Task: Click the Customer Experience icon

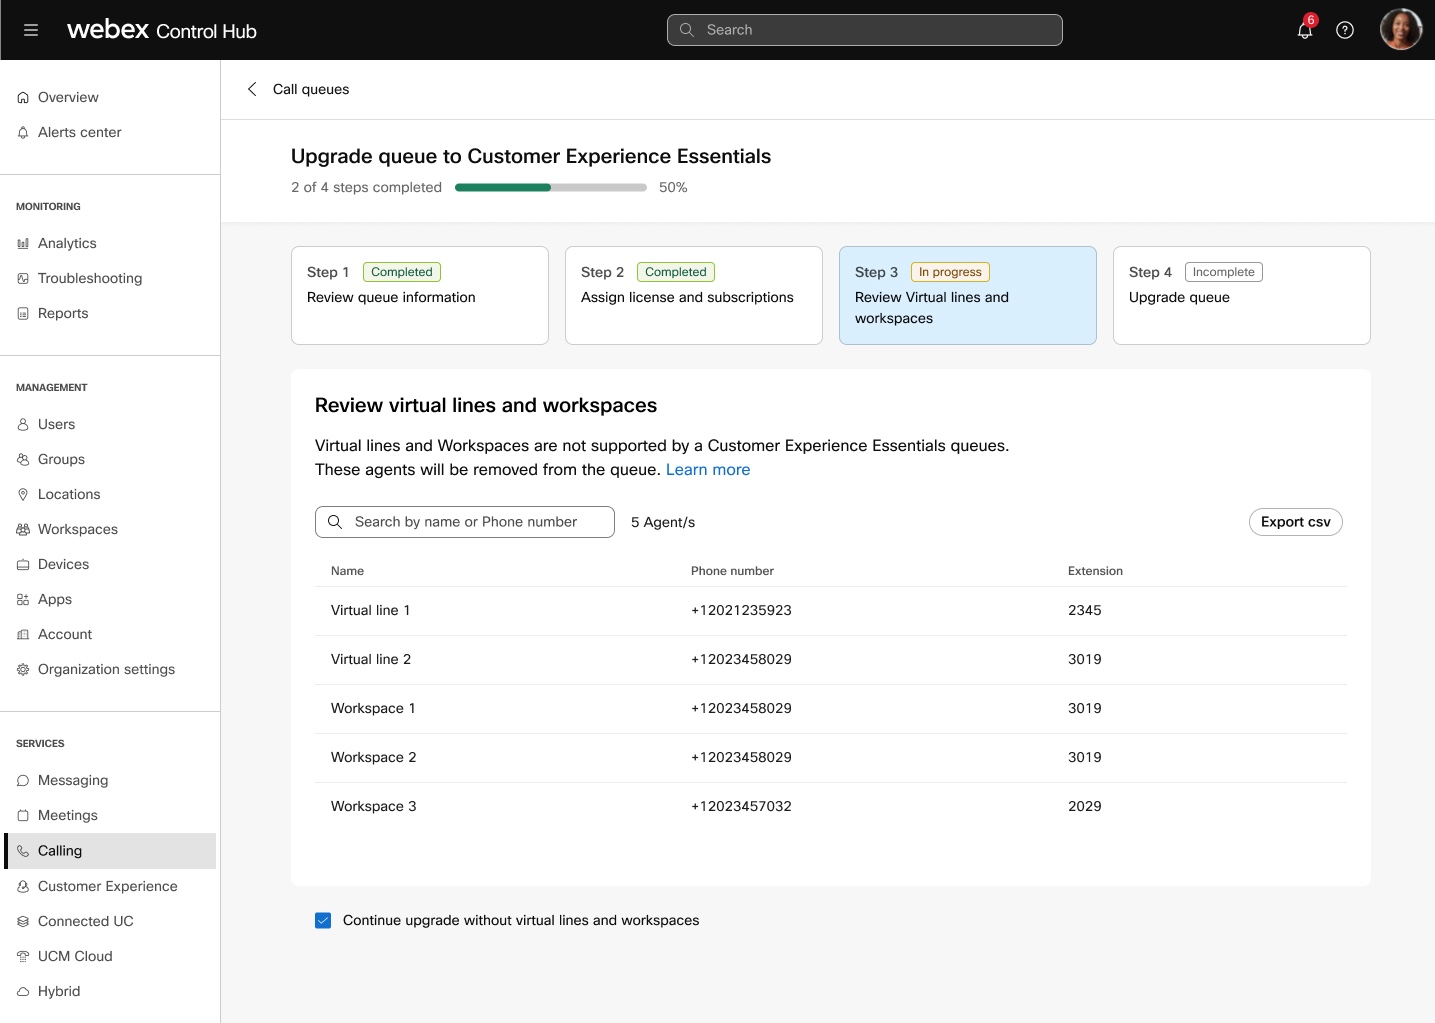Action: point(23,887)
